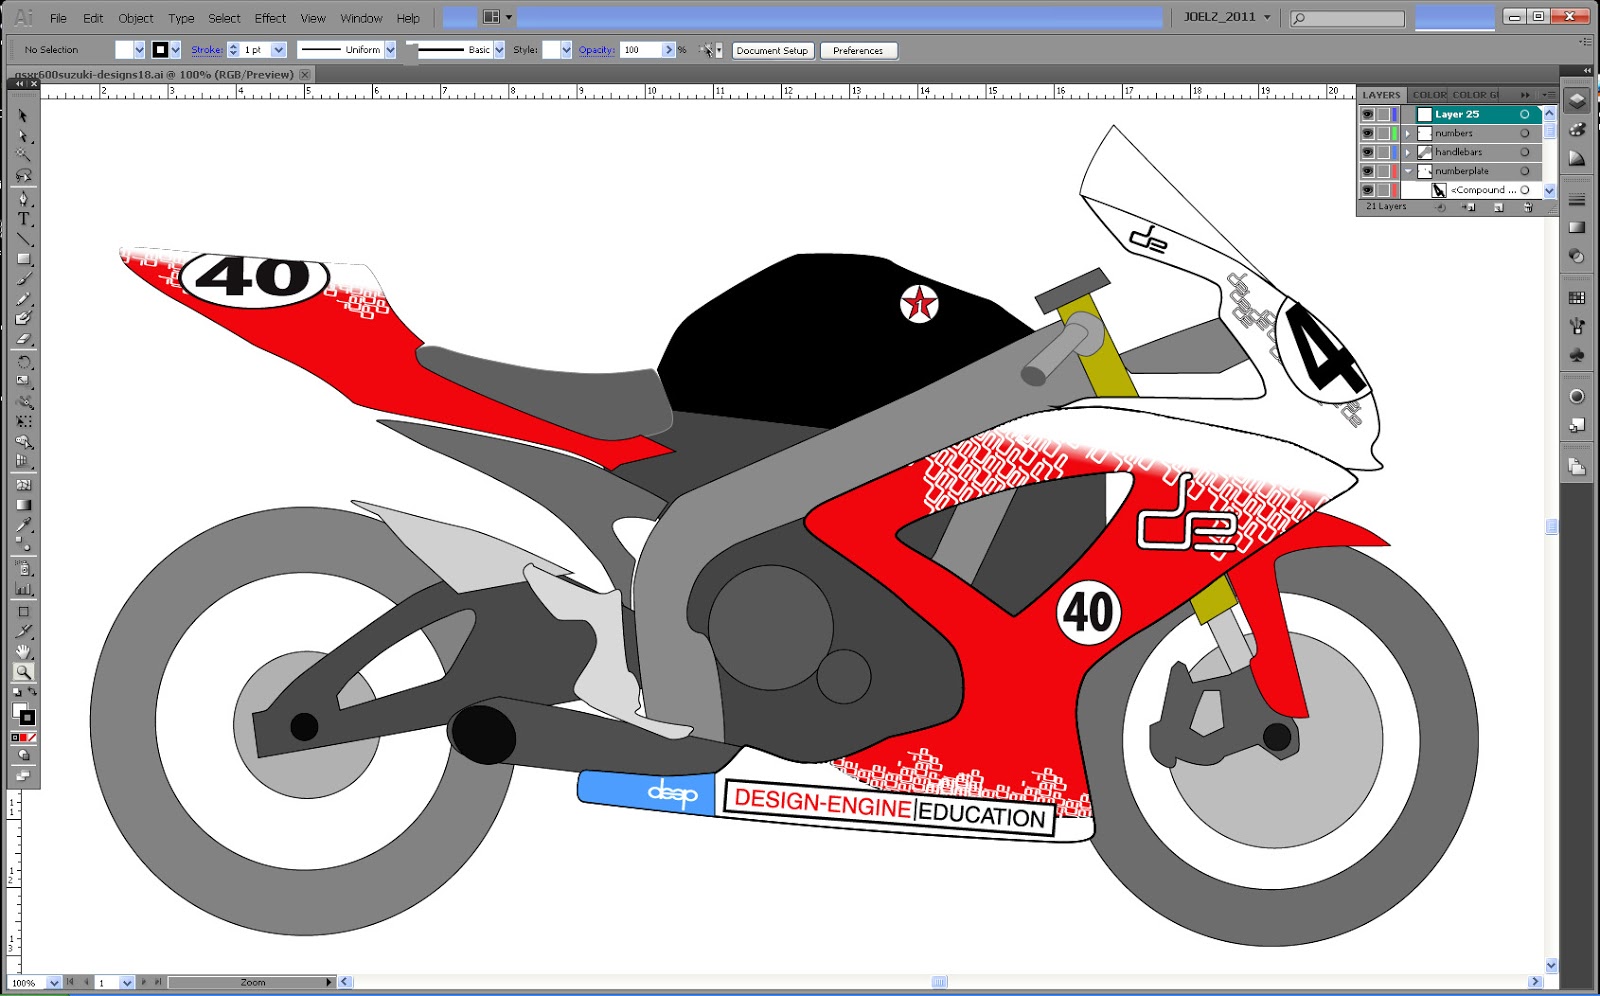Select the Rectangle tool

click(23, 259)
